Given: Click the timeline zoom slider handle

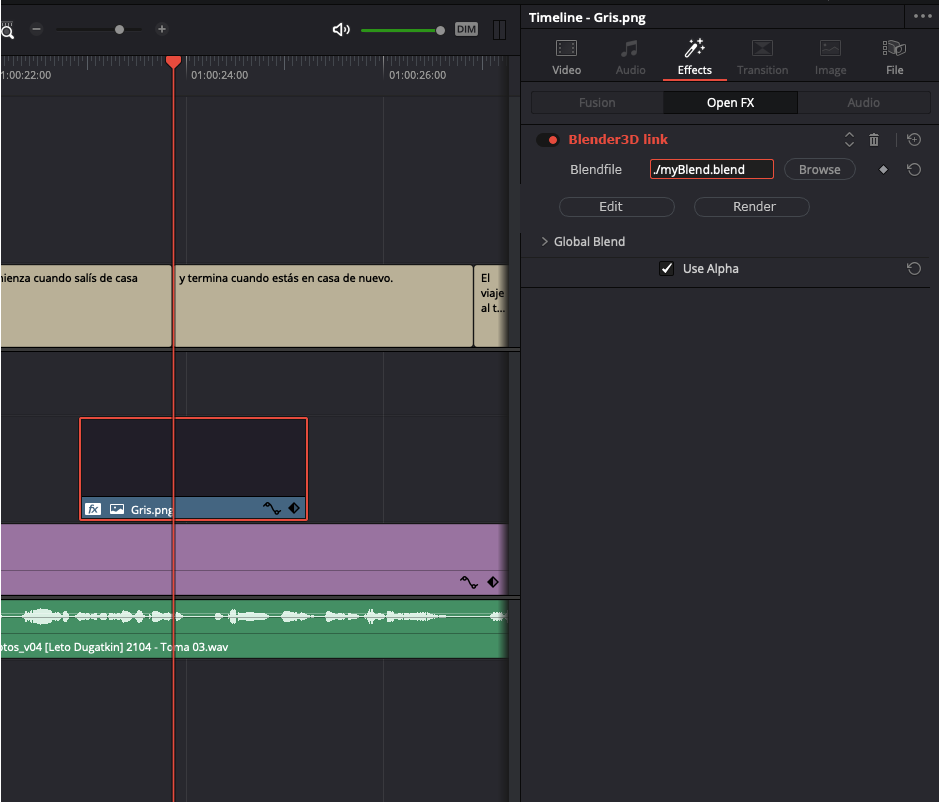Looking at the screenshot, I should click(x=119, y=29).
